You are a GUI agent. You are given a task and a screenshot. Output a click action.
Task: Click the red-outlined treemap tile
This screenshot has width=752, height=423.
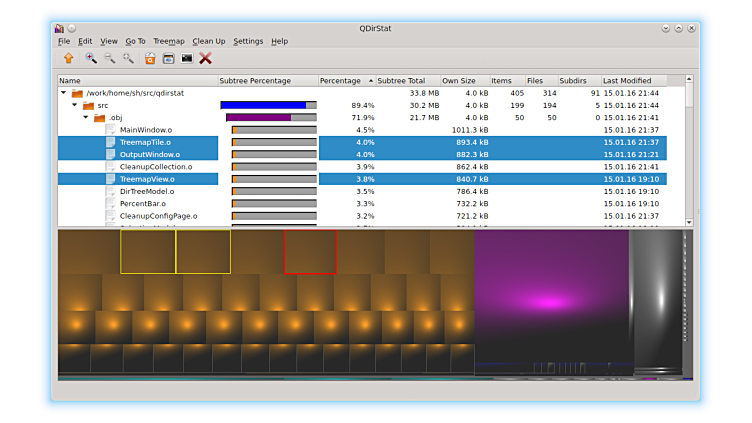310,252
